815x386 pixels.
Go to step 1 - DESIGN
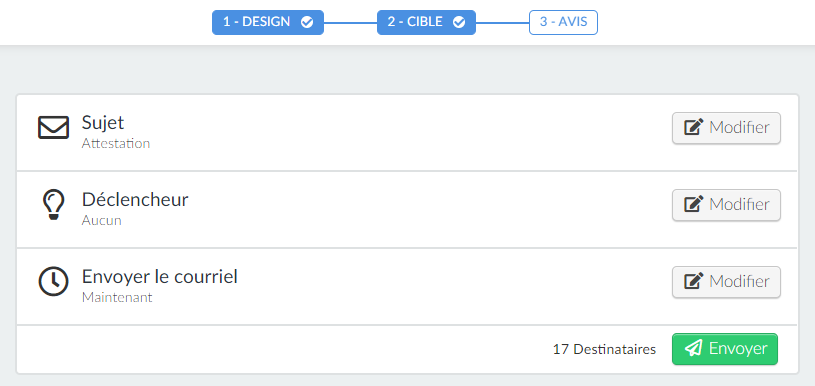coord(268,22)
